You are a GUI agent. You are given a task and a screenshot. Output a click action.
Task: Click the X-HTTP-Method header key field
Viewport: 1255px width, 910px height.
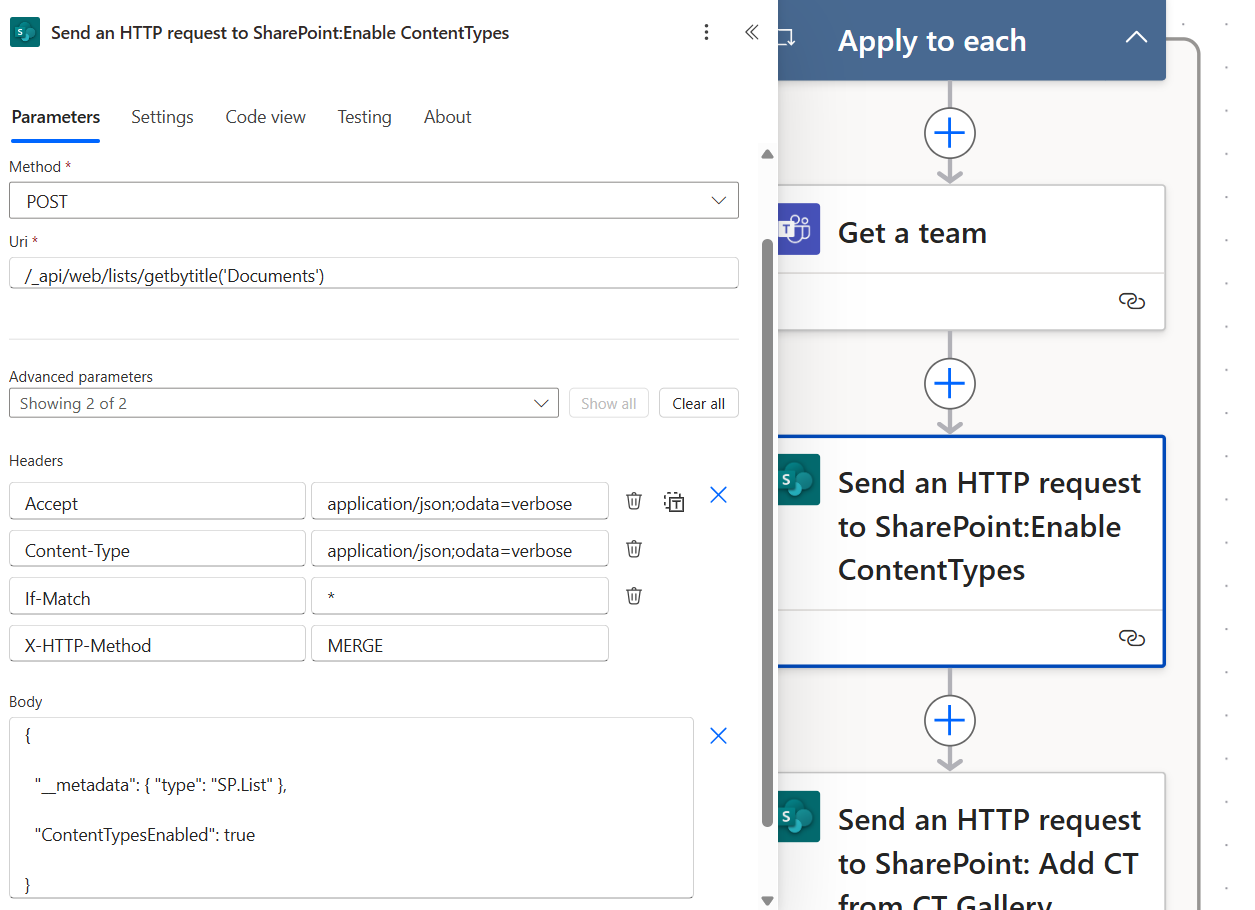[x=157, y=643]
